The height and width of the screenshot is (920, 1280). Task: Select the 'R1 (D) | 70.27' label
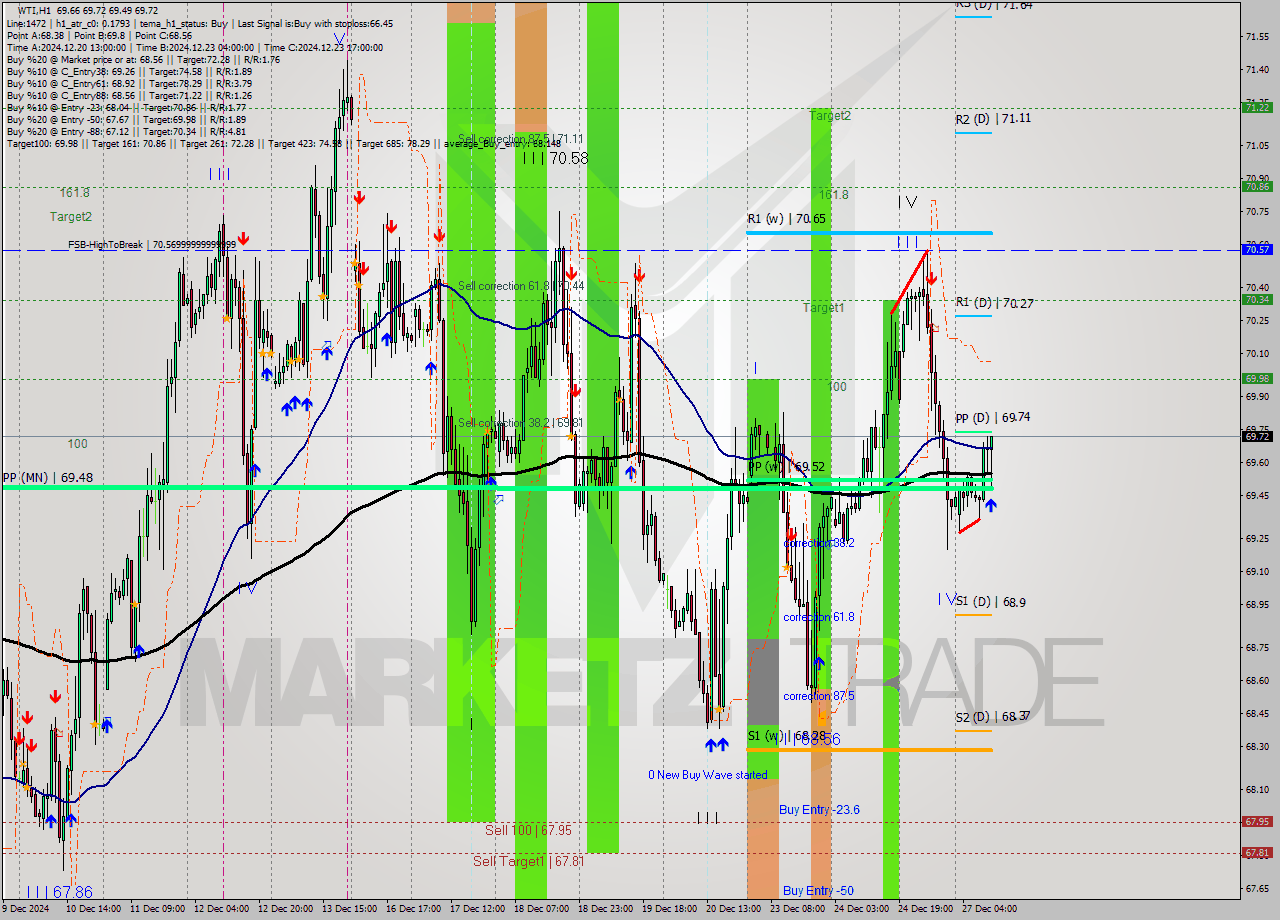tap(993, 302)
